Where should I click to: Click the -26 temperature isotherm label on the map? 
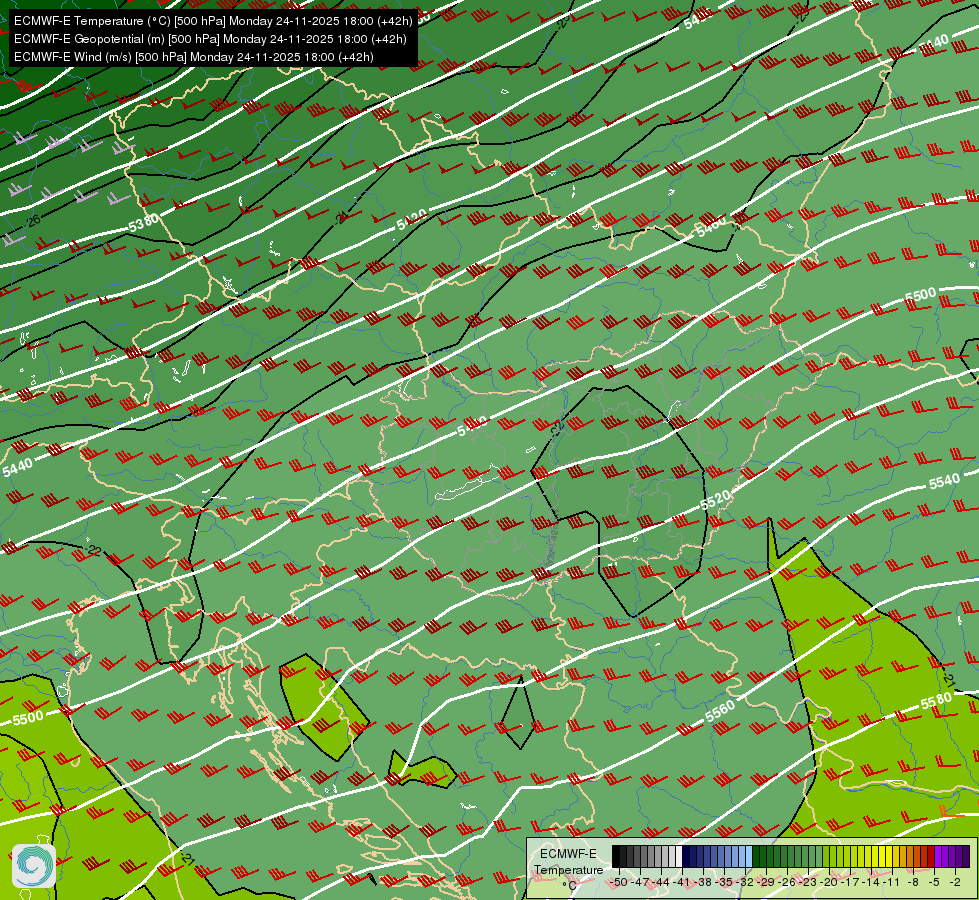[x=33, y=220]
